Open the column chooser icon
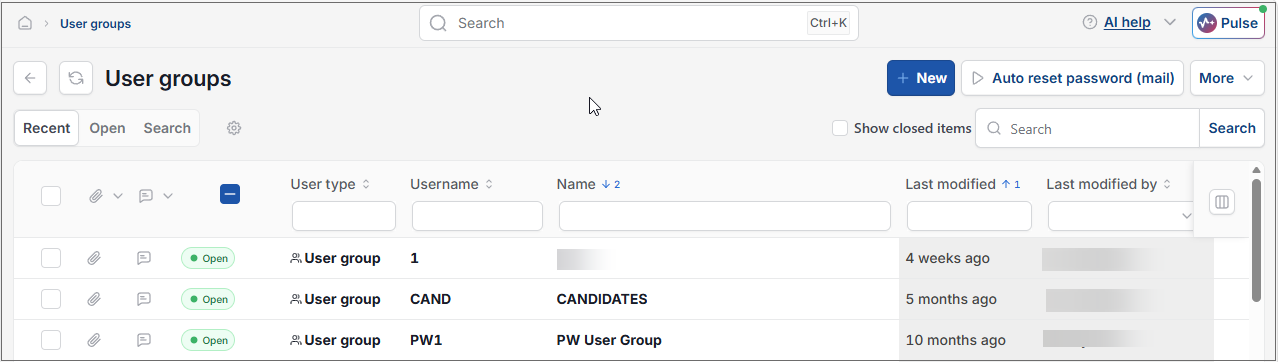This screenshot has height=362, width=1278. coord(1221,202)
